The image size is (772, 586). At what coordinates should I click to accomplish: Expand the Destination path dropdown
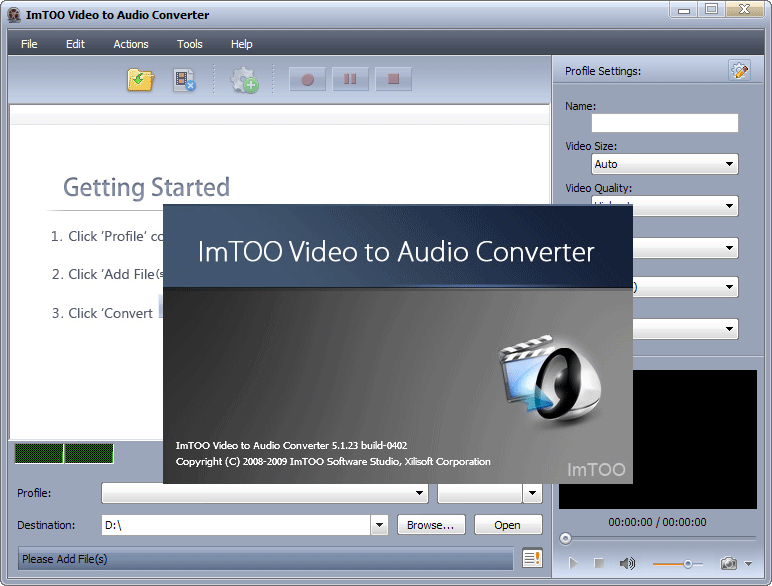click(379, 525)
